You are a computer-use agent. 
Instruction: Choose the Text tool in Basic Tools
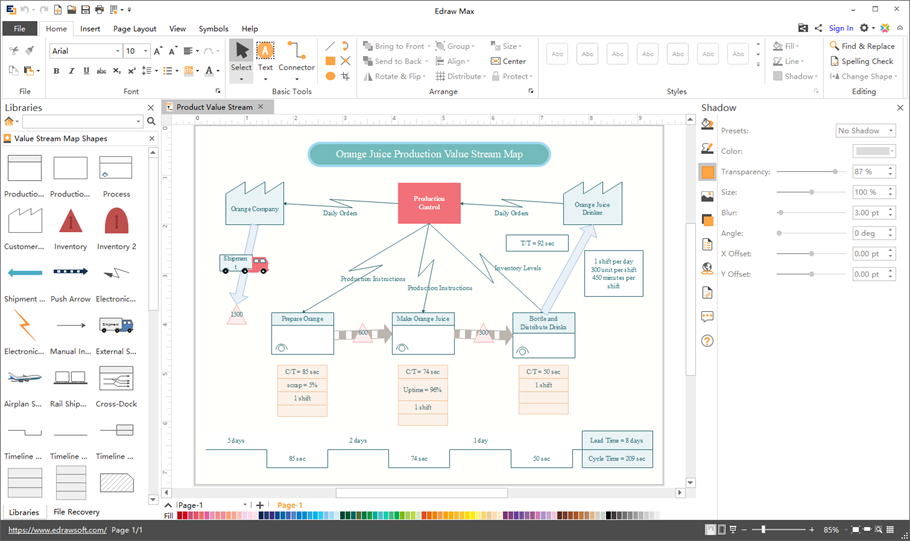click(265, 57)
